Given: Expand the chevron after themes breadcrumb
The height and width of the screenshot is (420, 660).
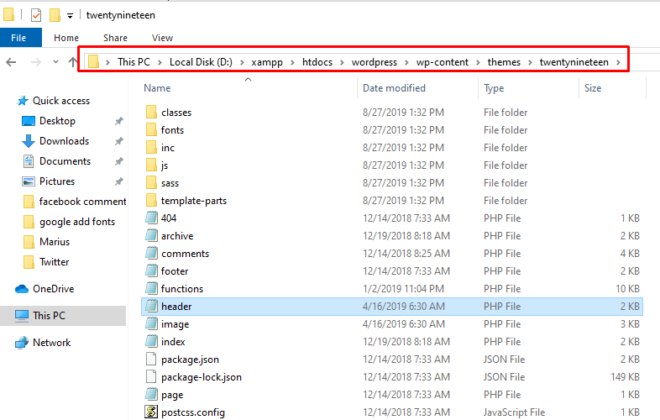Looking at the screenshot, I should pos(530,63).
